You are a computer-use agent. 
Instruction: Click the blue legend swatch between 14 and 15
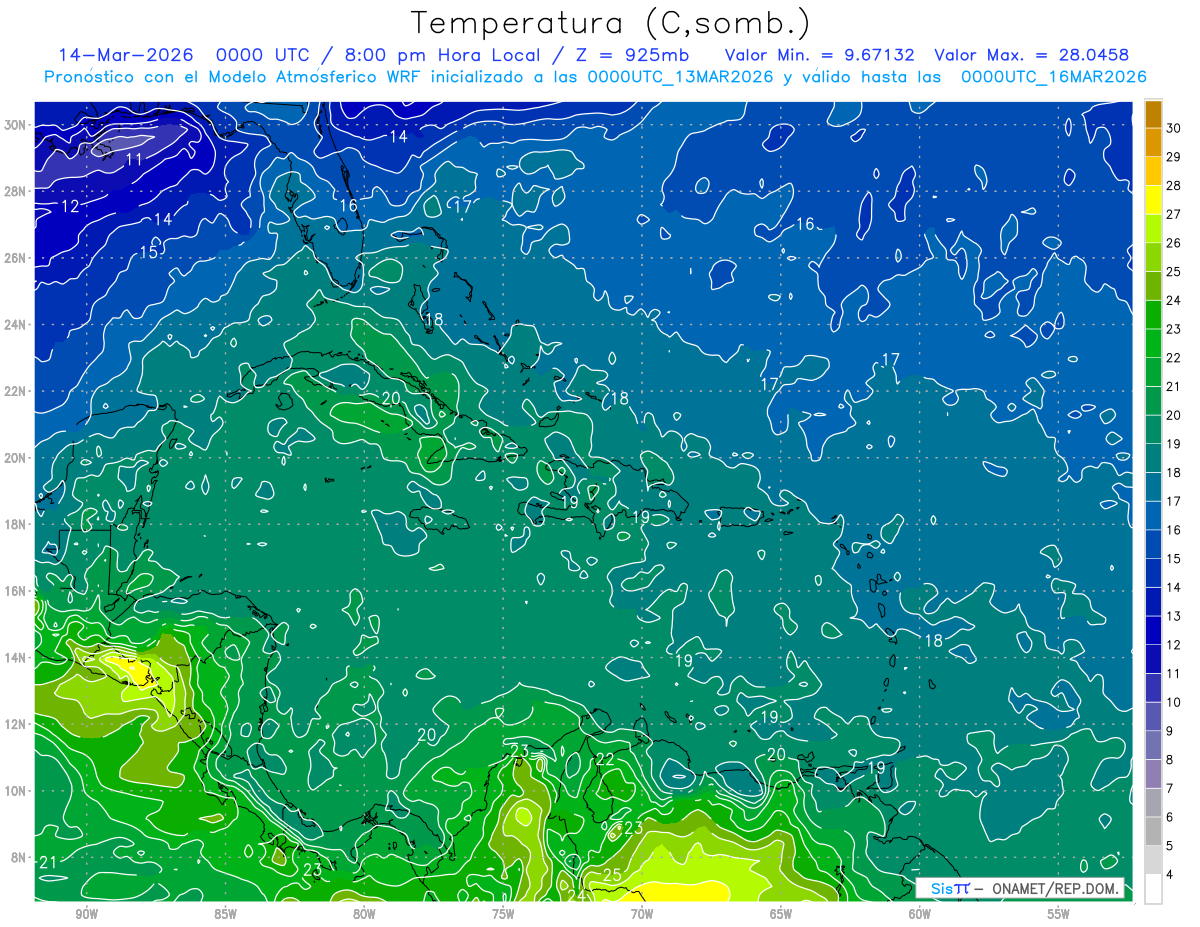coord(1153,574)
